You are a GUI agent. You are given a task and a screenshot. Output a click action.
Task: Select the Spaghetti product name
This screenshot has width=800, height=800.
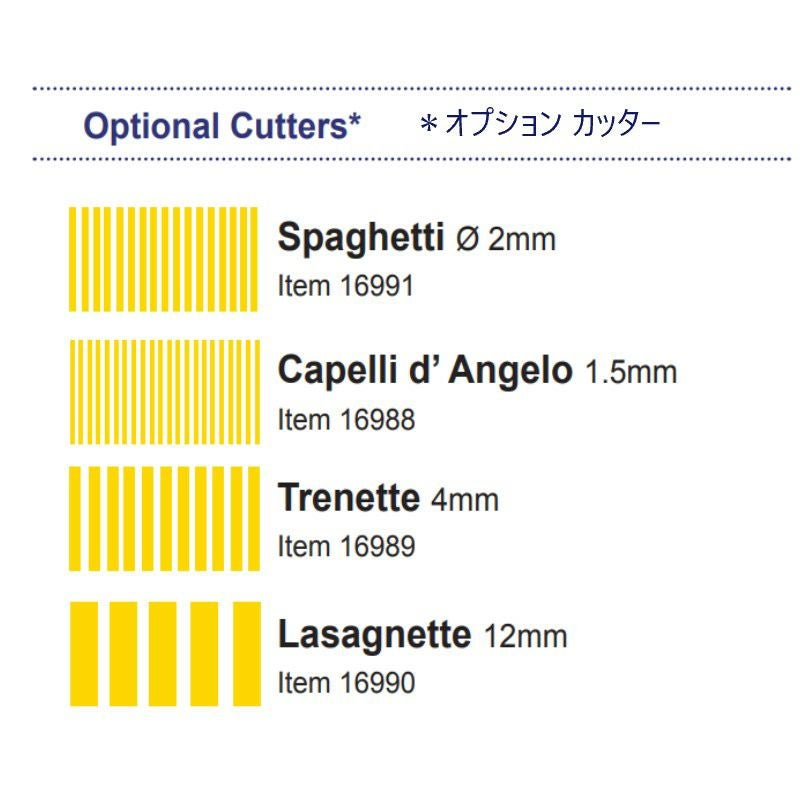(x=360, y=238)
